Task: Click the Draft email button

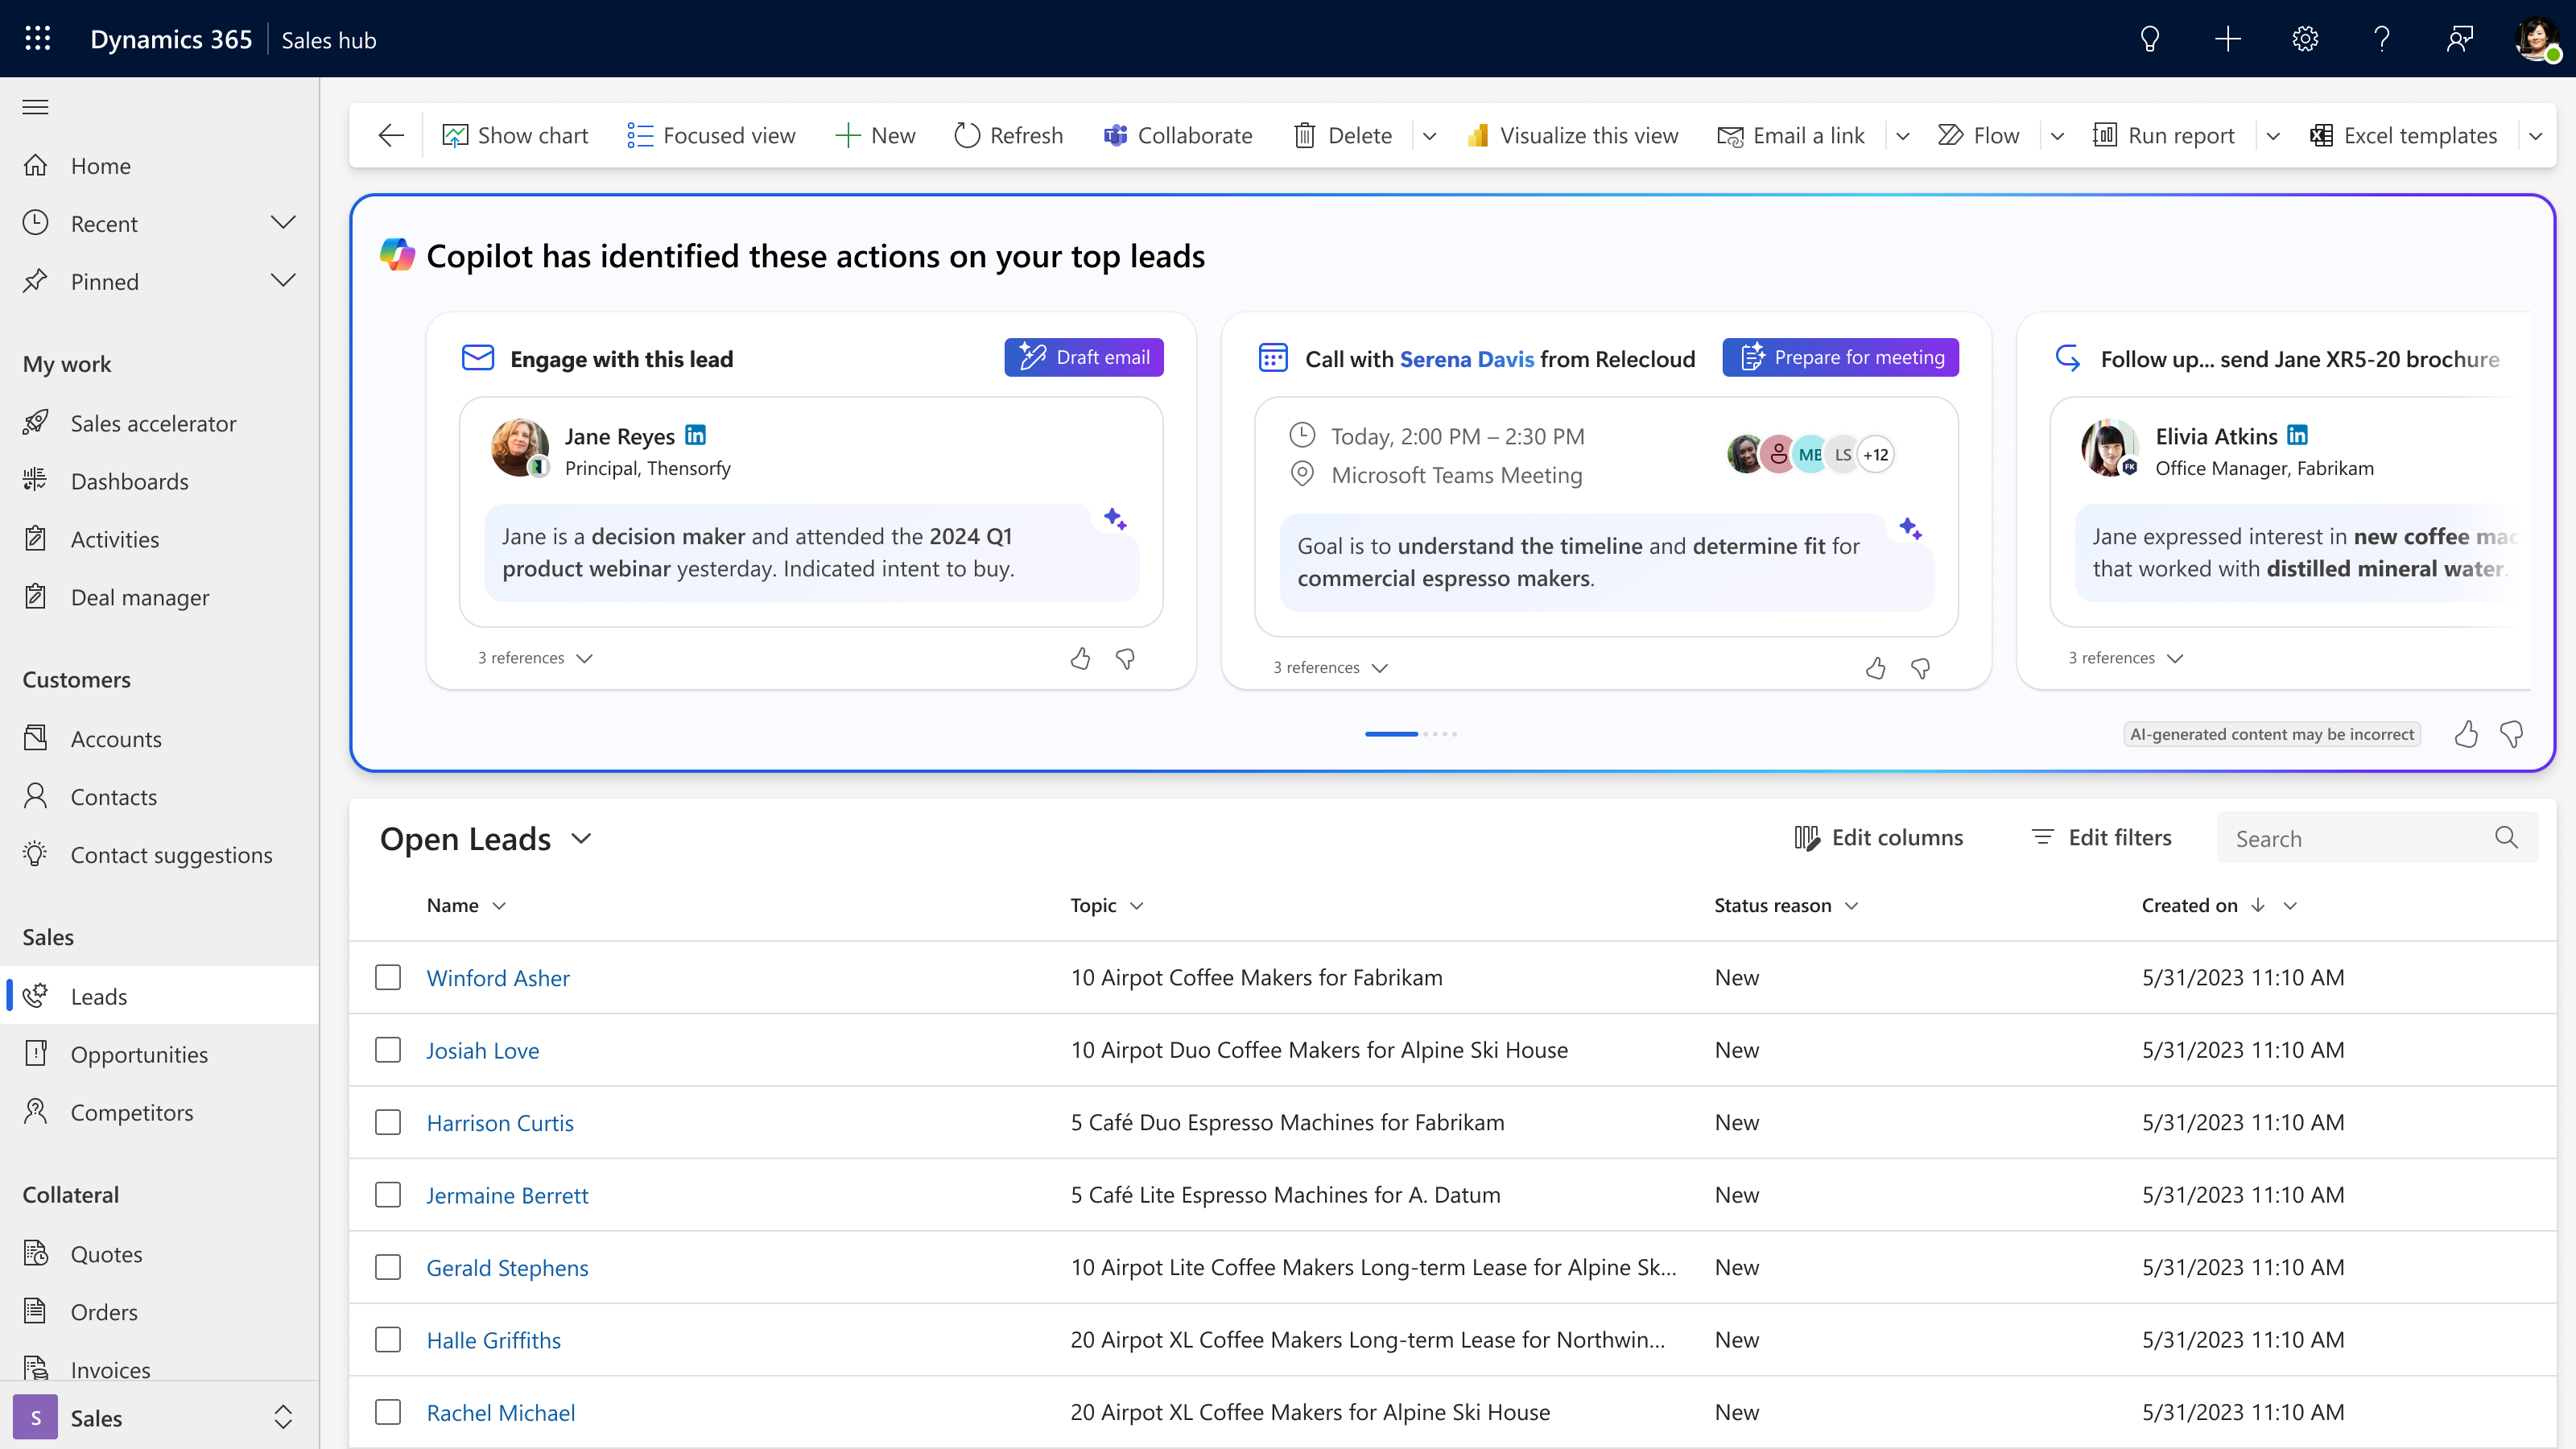Action: click(x=1083, y=357)
